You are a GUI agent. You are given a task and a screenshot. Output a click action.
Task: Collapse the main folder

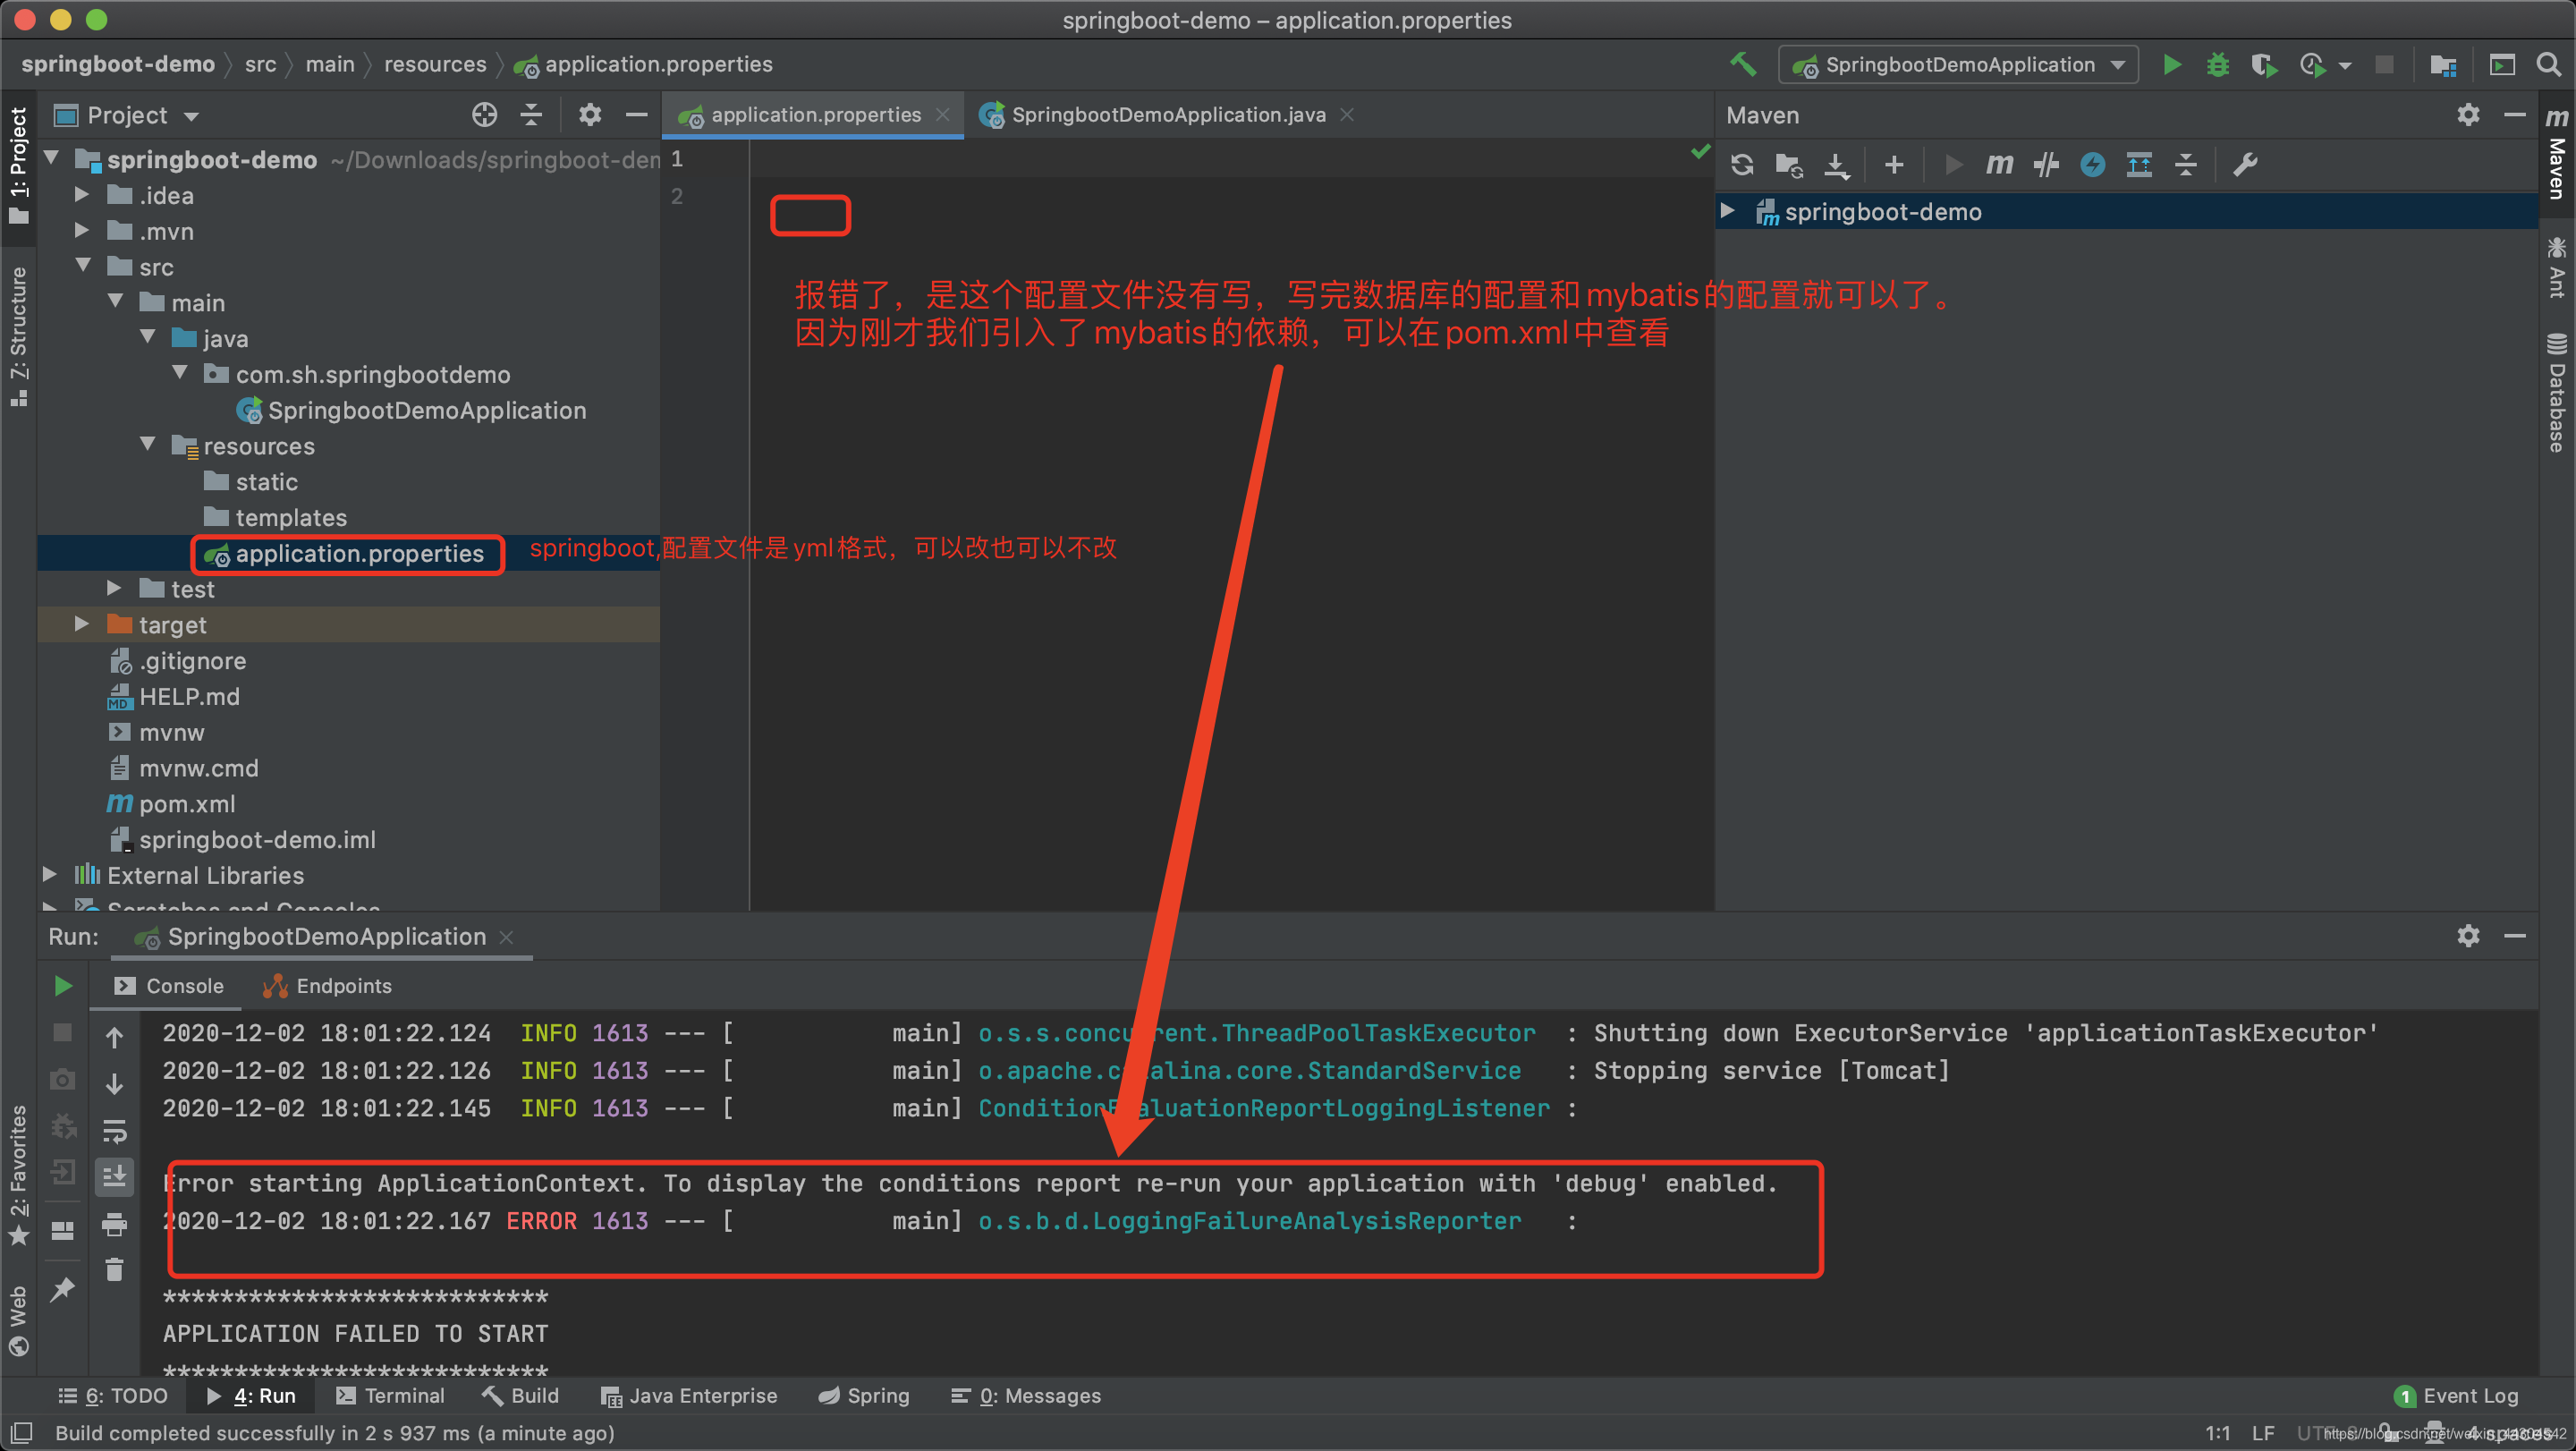click(x=115, y=301)
